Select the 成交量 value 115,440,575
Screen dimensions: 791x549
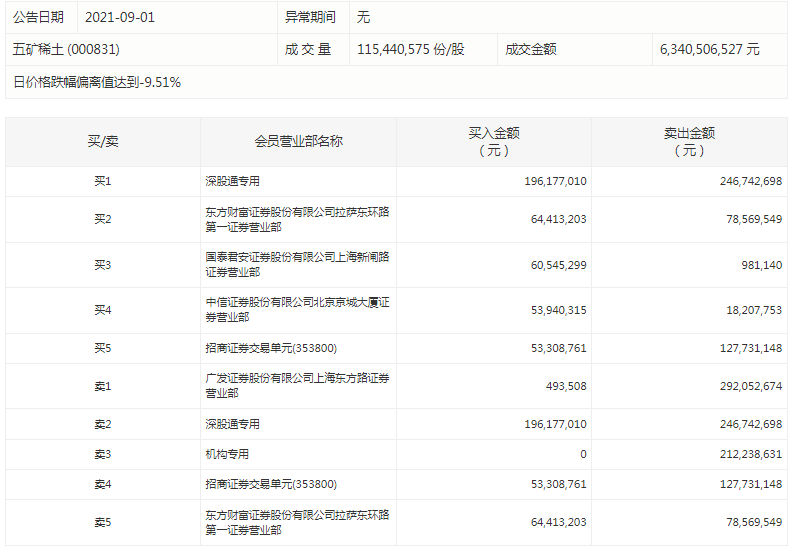coord(410,49)
